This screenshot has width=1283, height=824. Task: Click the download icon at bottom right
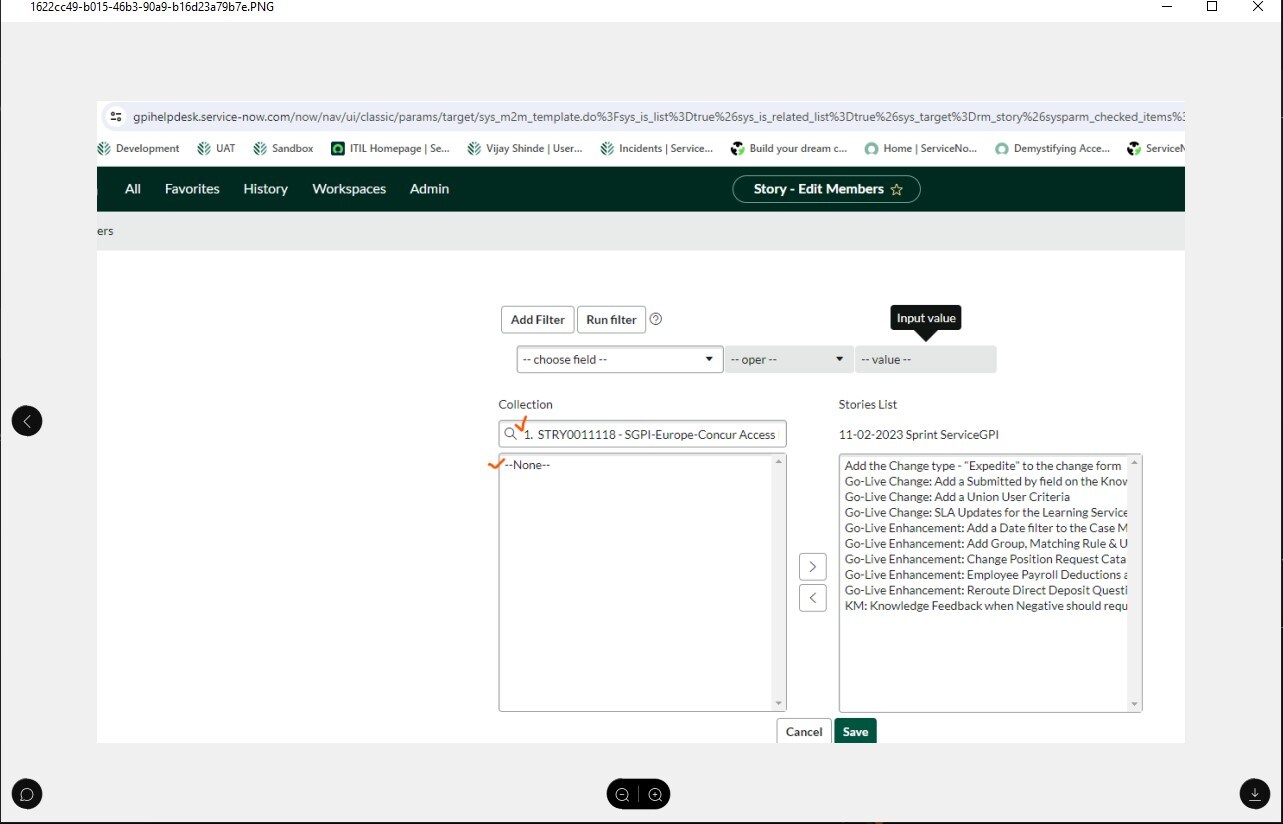pos(1254,794)
